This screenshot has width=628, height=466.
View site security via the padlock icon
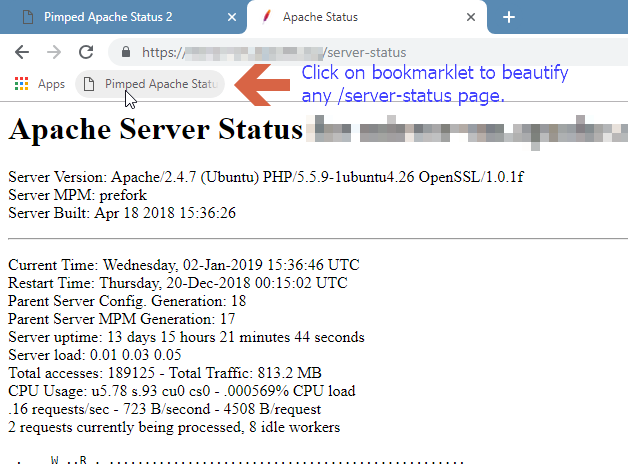coord(126,52)
